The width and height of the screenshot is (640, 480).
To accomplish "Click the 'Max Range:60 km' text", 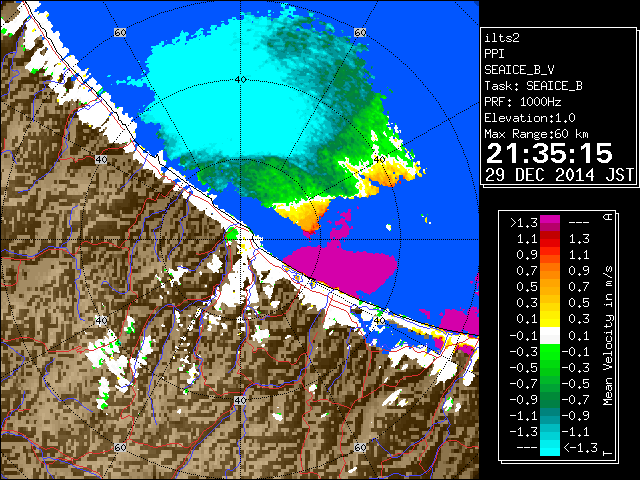I will (x=536, y=134).
